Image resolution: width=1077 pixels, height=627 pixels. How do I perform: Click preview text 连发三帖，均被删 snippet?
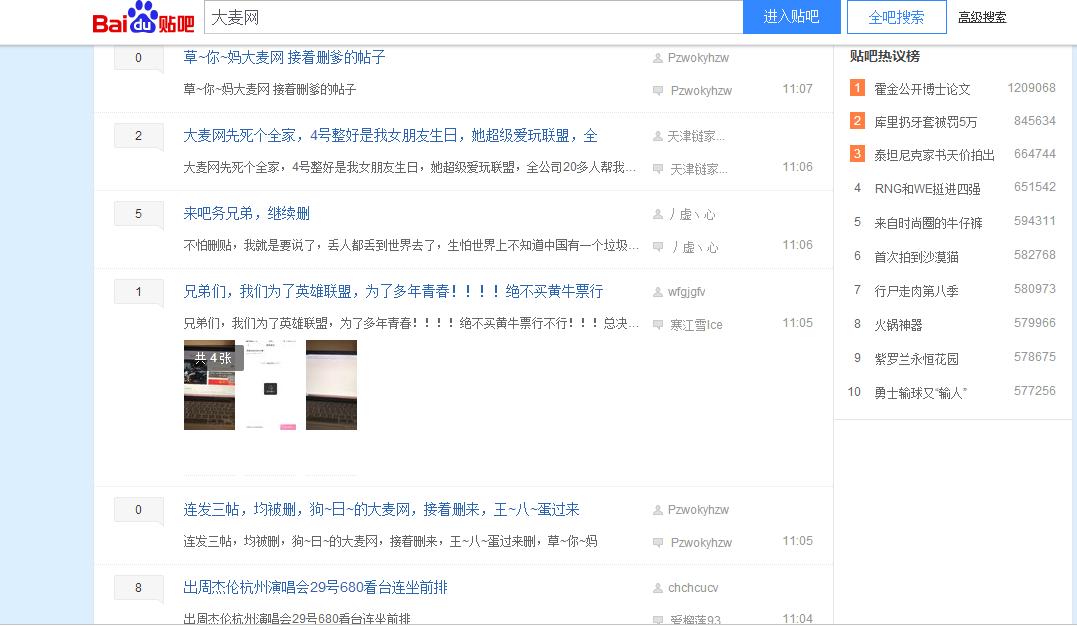[x=390, y=541]
